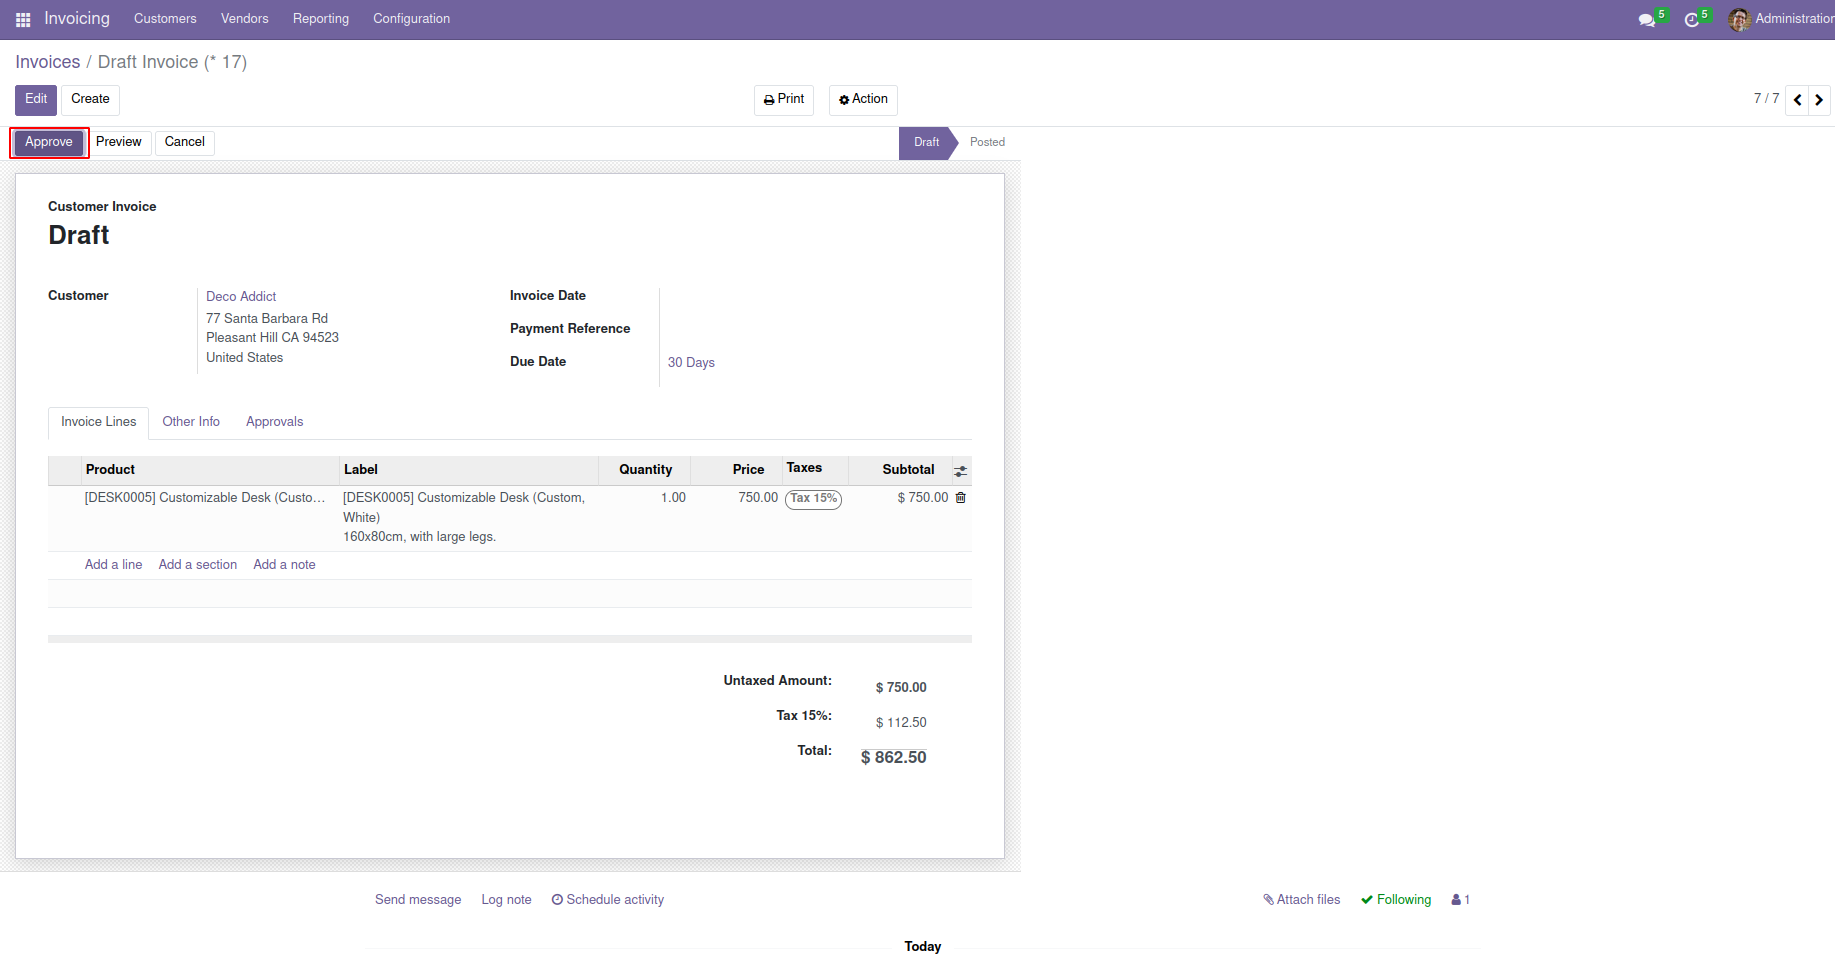Click the label description cell with 160x80cm

tap(468, 517)
